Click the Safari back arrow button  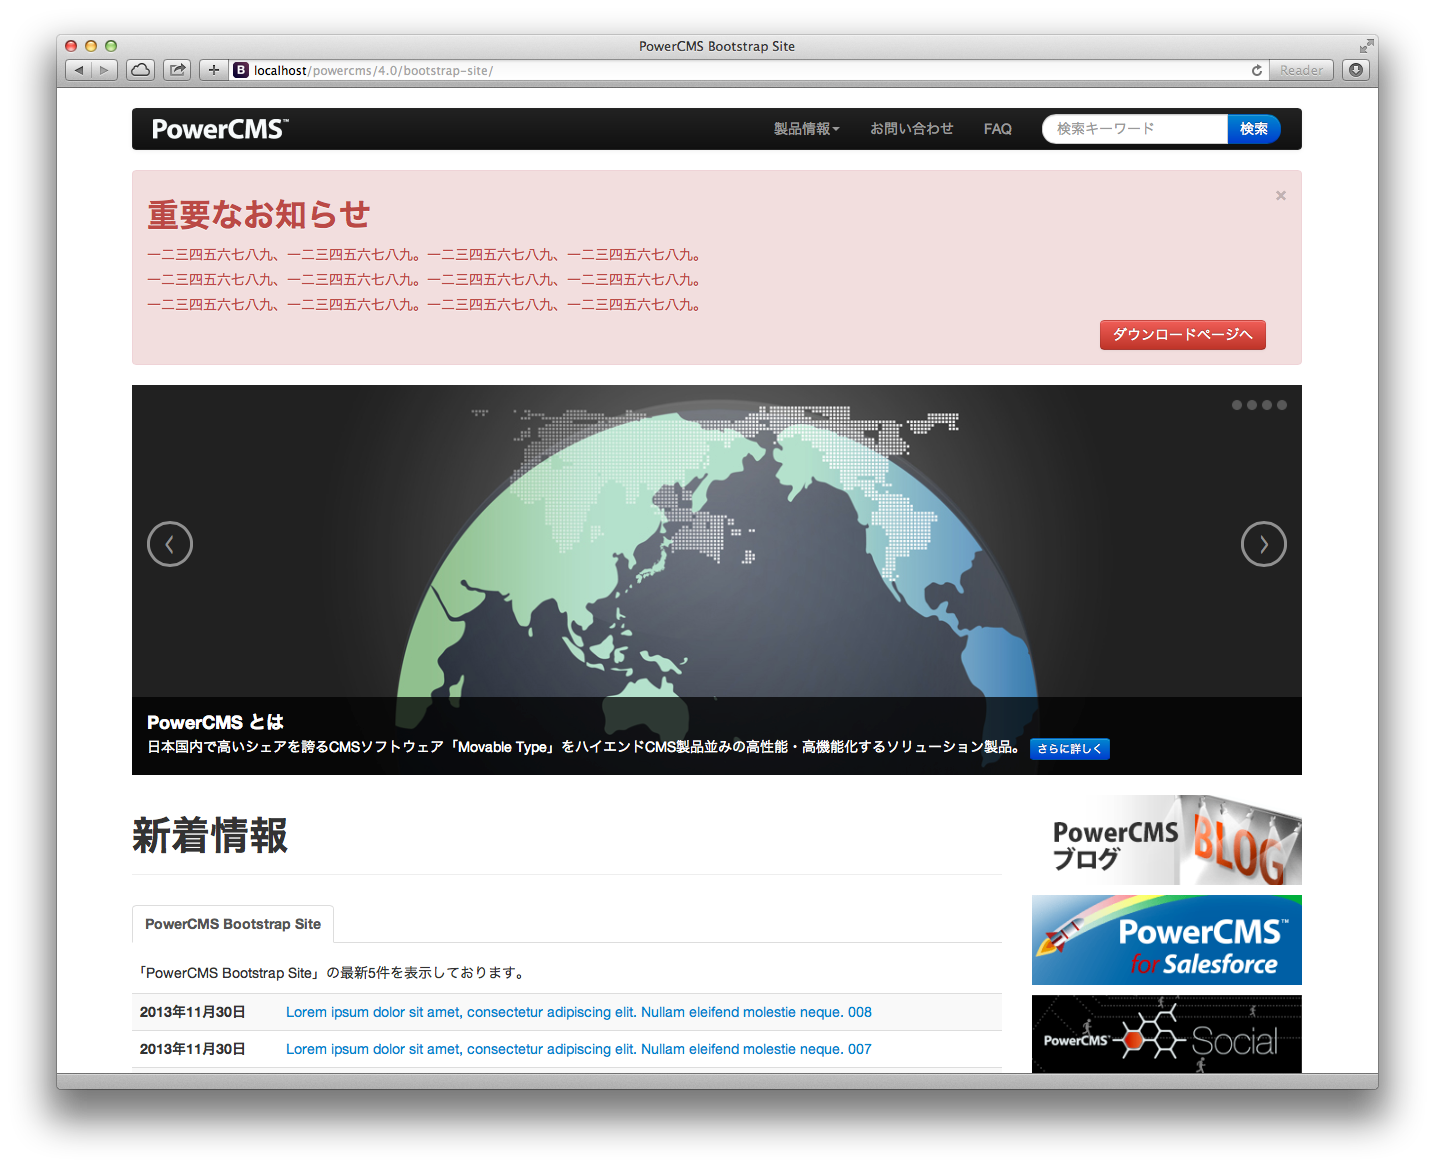79,70
